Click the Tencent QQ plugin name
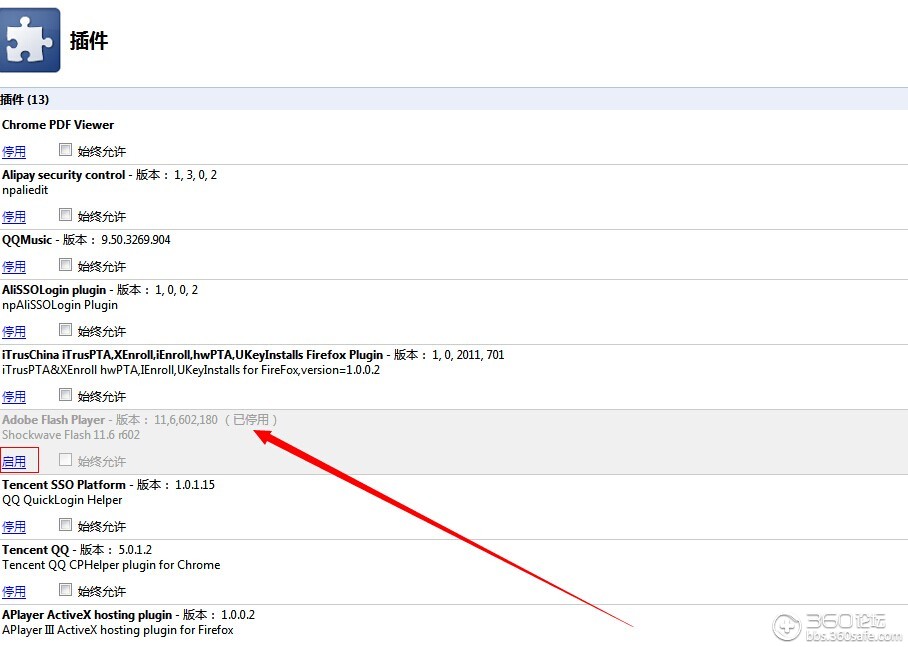908x647 pixels. click(35, 549)
